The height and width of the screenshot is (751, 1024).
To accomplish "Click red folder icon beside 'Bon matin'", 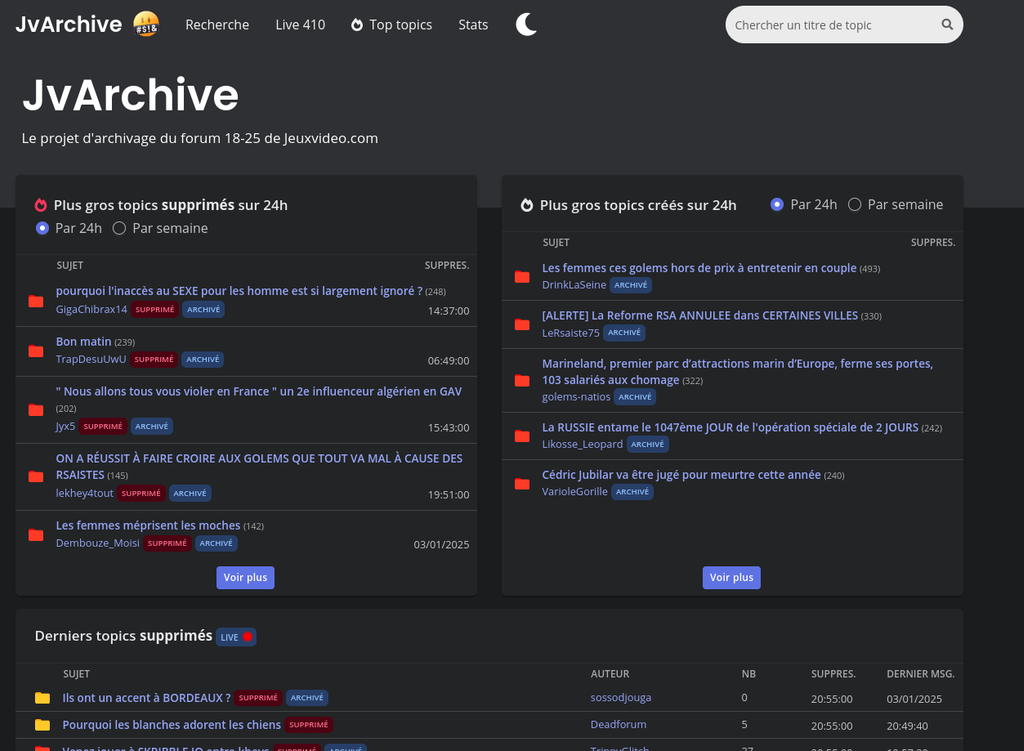I will tap(36, 351).
